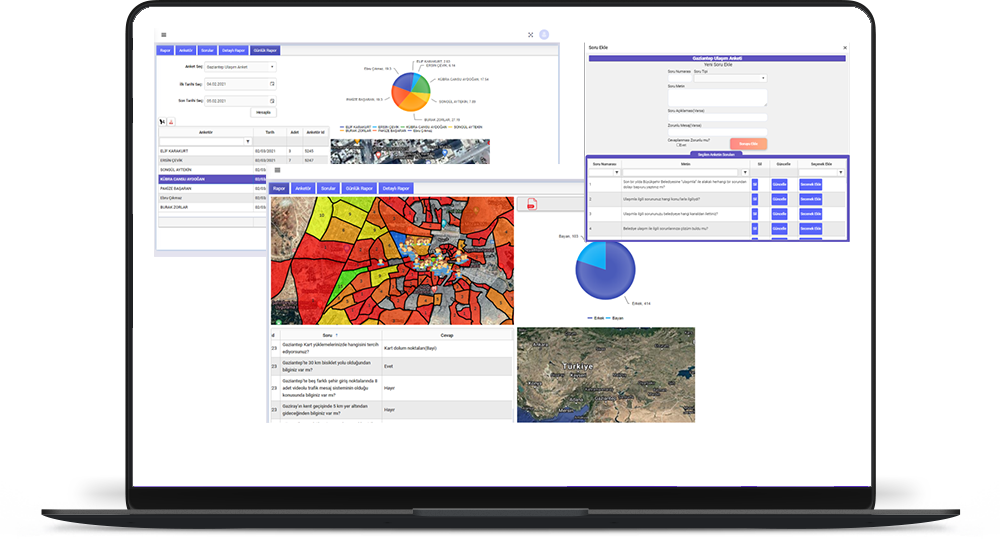Click Güncelle for question 2
The height and width of the screenshot is (539, 1000).
point(779,199)
